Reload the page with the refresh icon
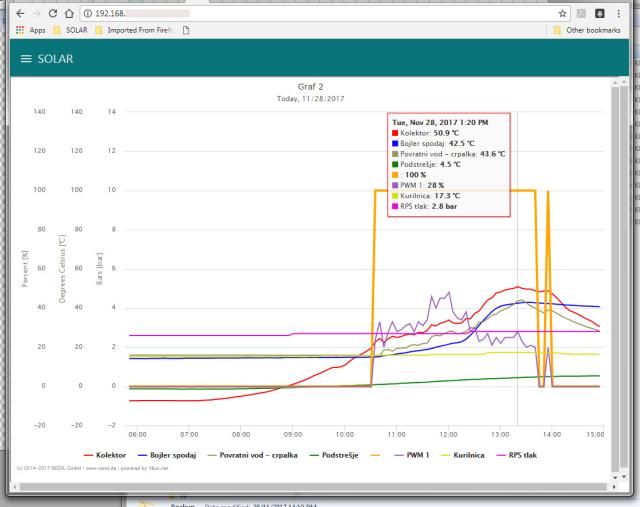 tap(49, 13)
